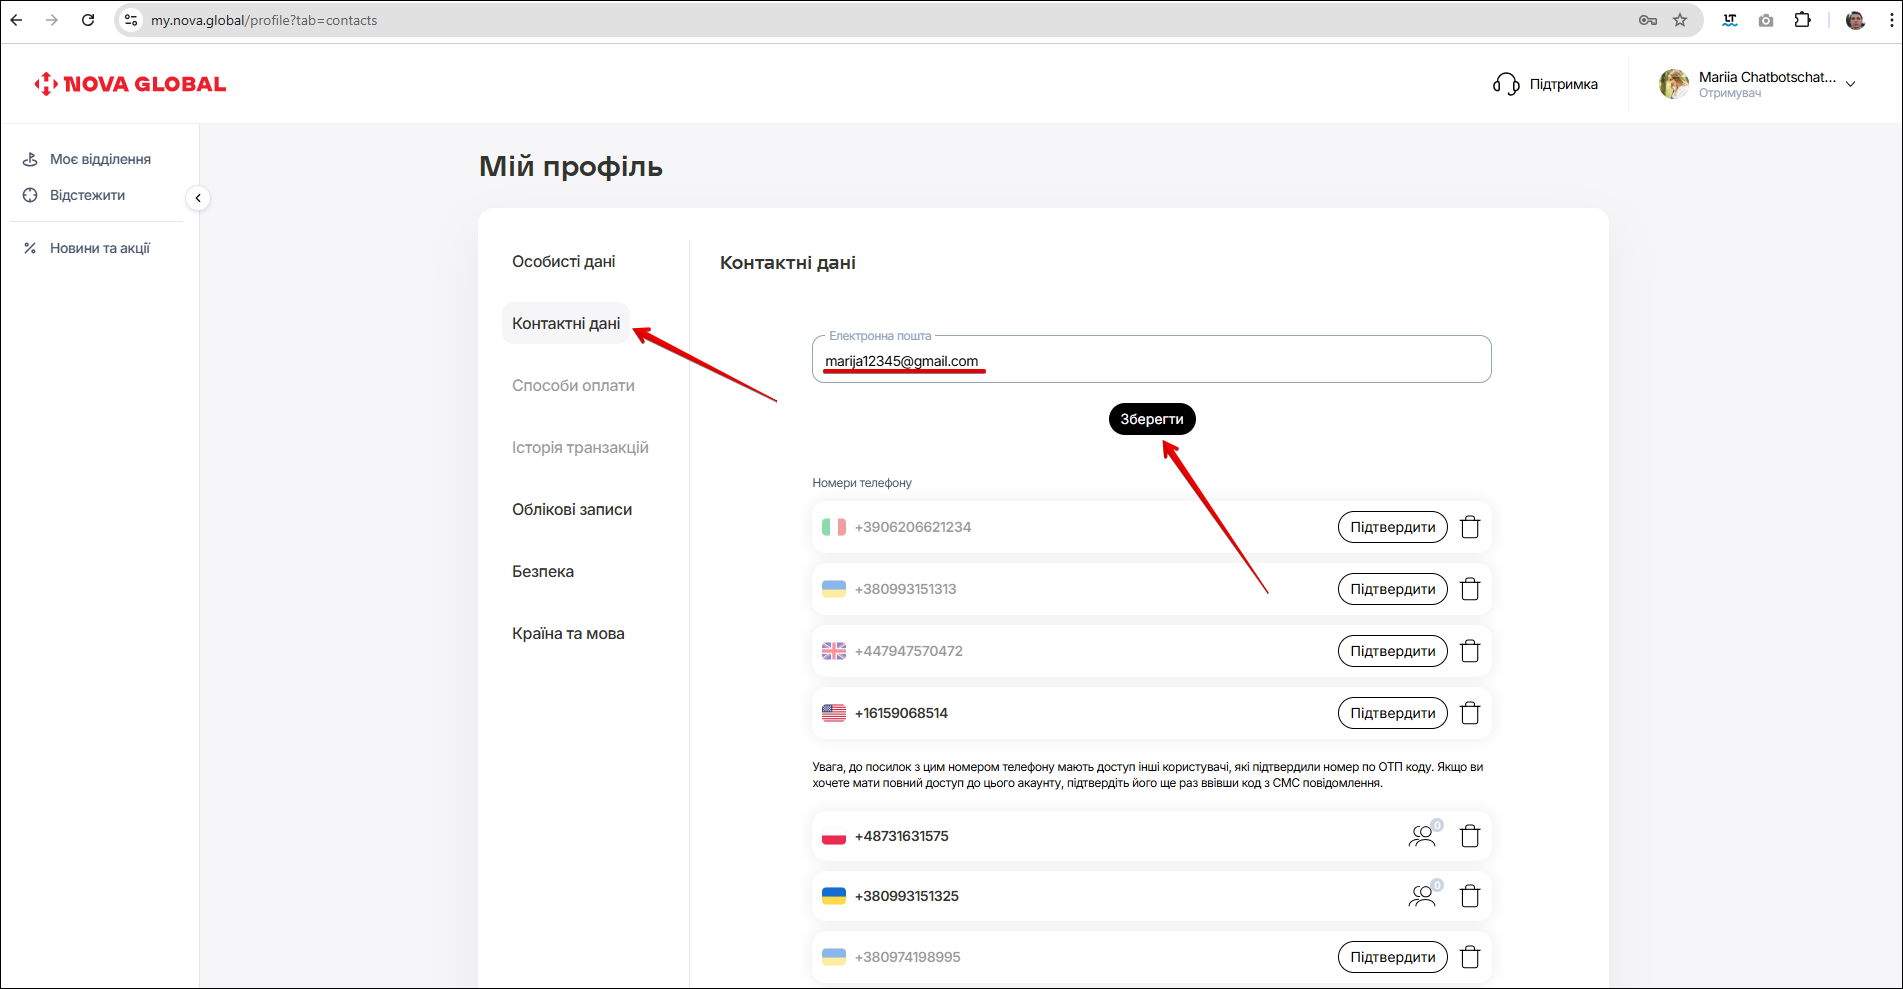Open Відстежити in the sidebar
Image resolution: width=1903 pixels, height=989 pixels.
click(x=87, y=196)
